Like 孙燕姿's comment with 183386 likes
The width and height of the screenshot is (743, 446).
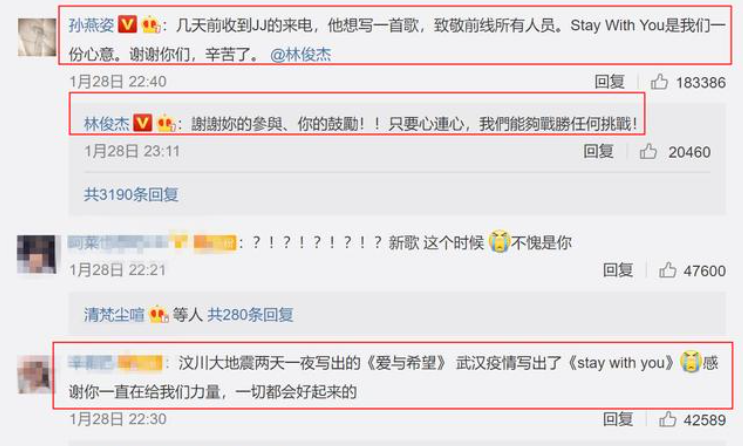coord(659,82)
